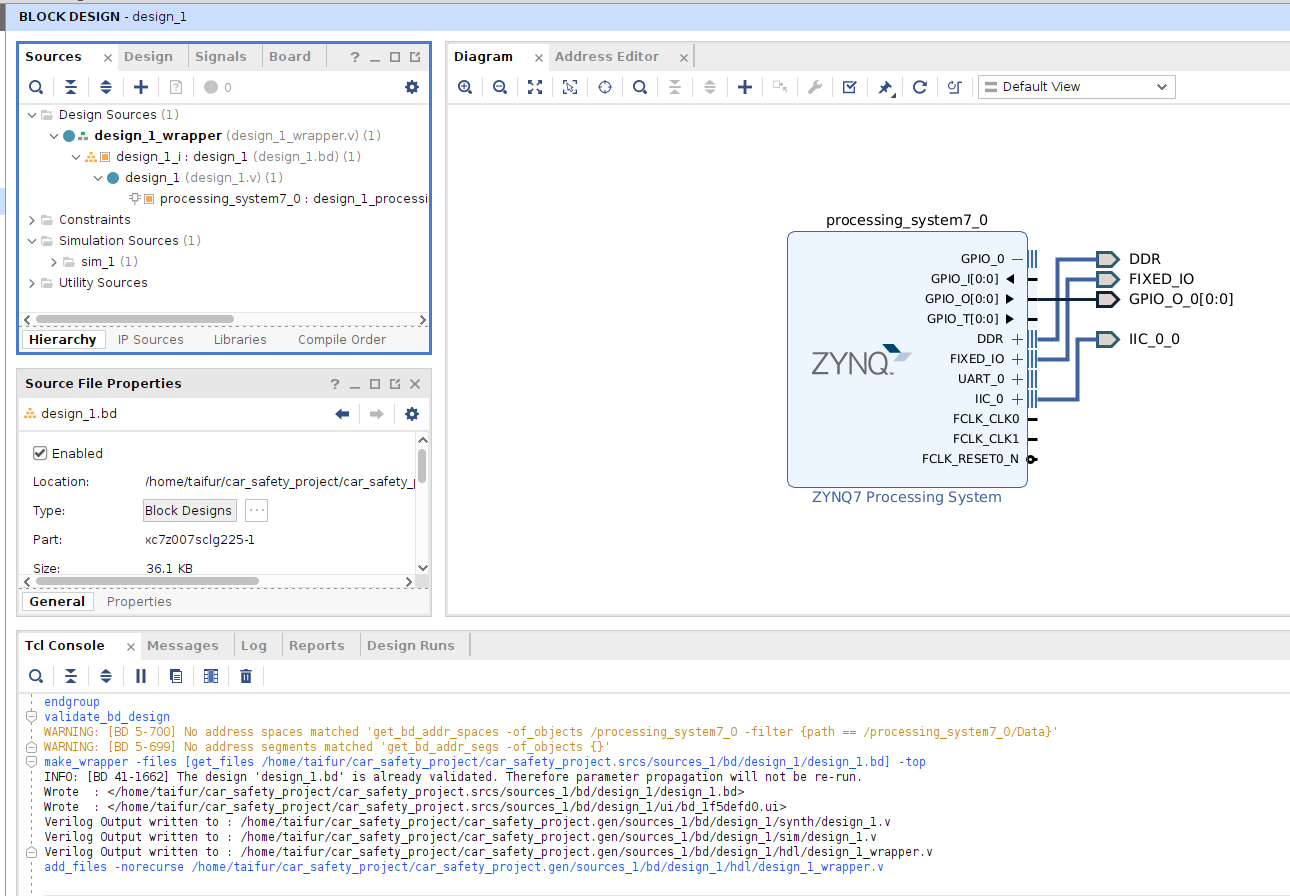Viewport: 1290px width, 896px height.
Task: Add IP to the block design
Action: [745, 87]
